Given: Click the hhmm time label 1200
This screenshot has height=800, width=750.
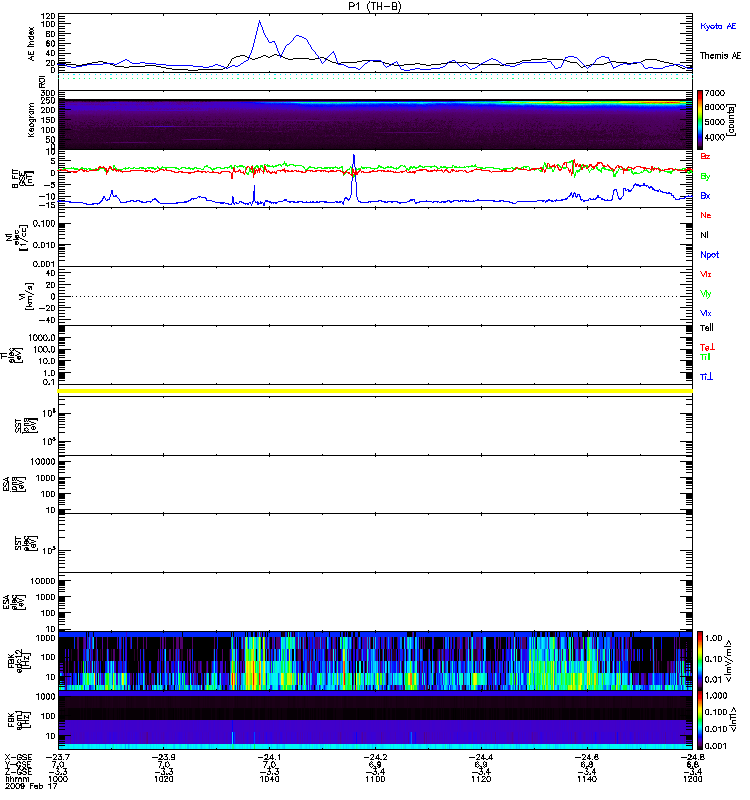Looking at the screenshot, I should 692,779.
